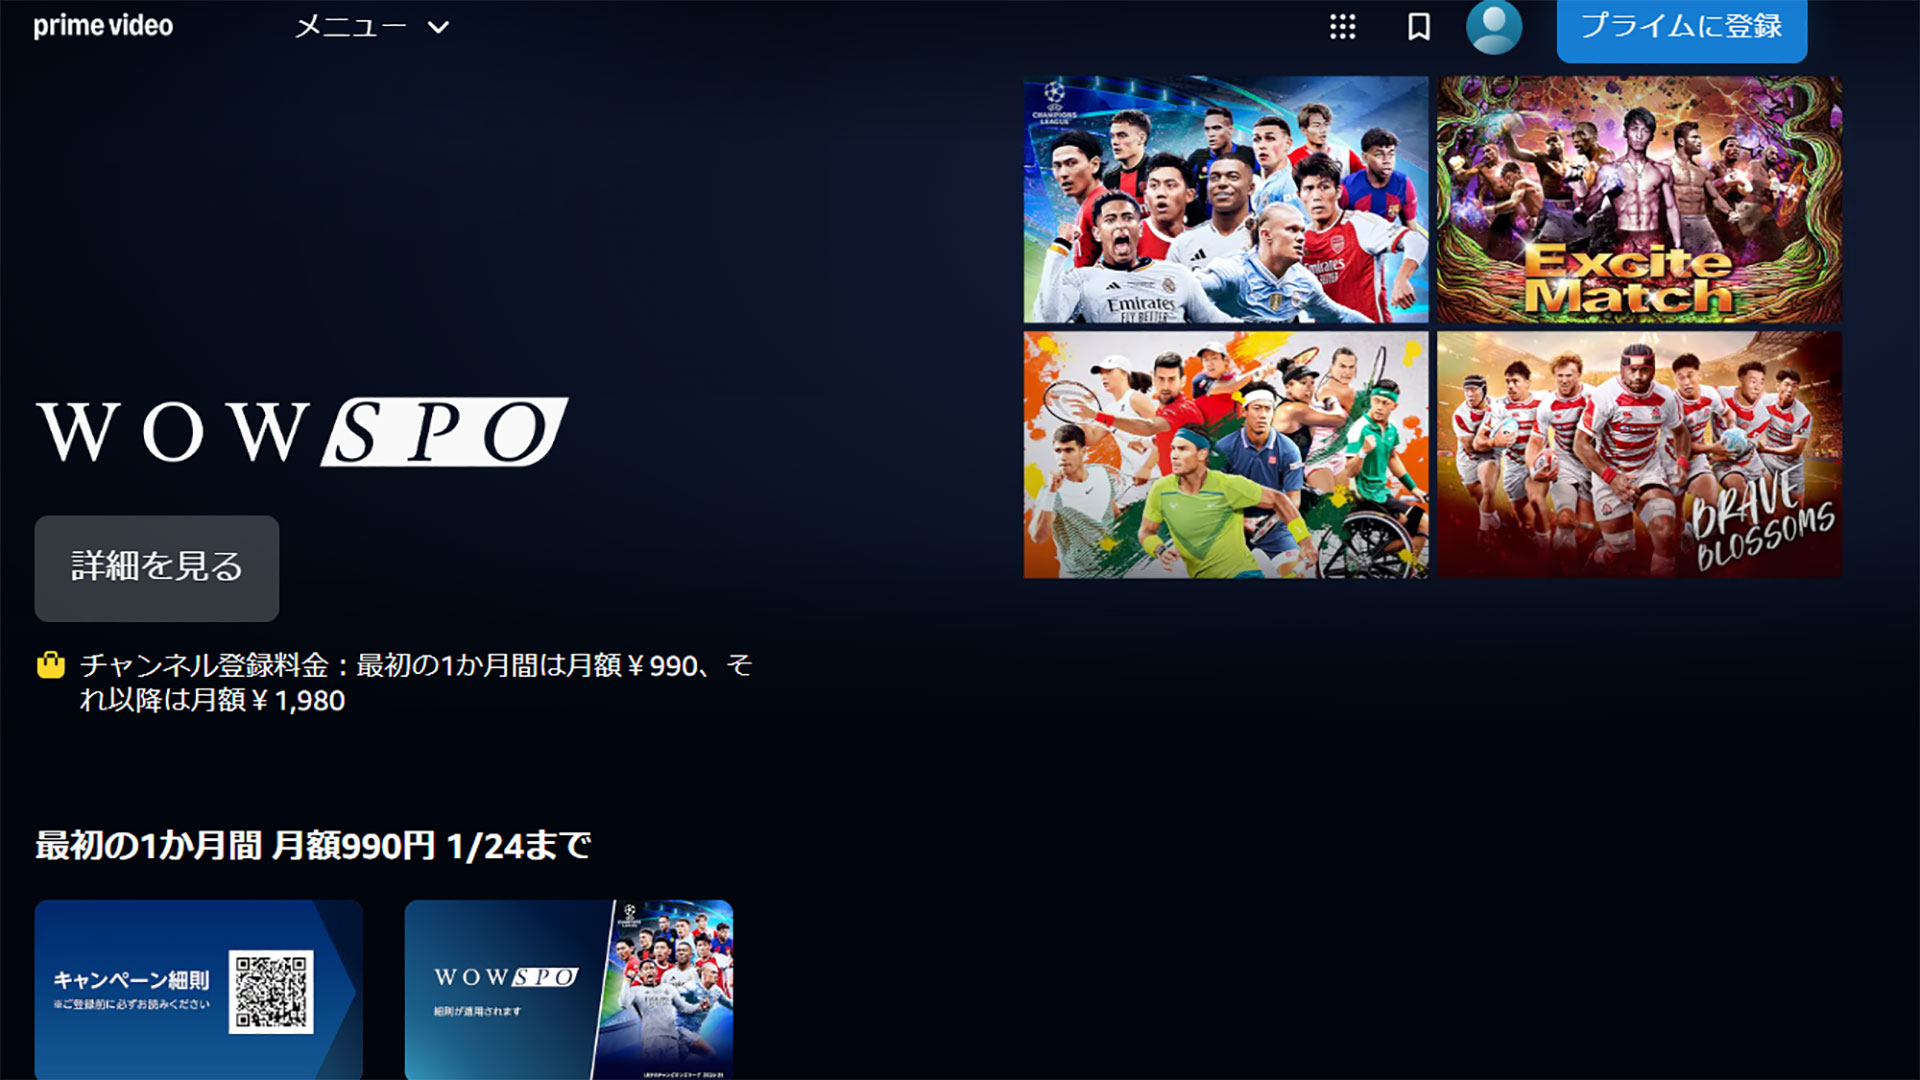This screenshot has height=1080, width=1920.
Task: Select the prime video menu bar
Action: point(960,27)
